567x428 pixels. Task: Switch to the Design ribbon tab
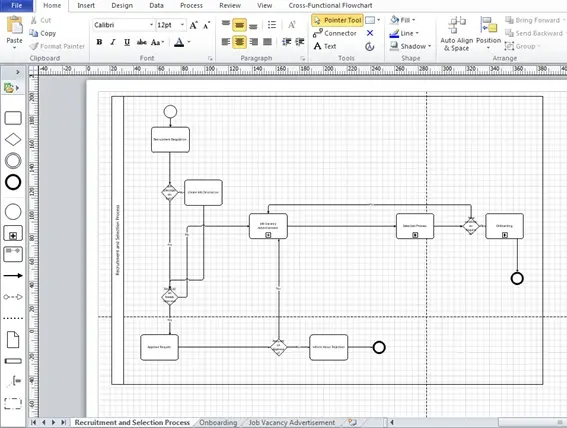point(122,5)
